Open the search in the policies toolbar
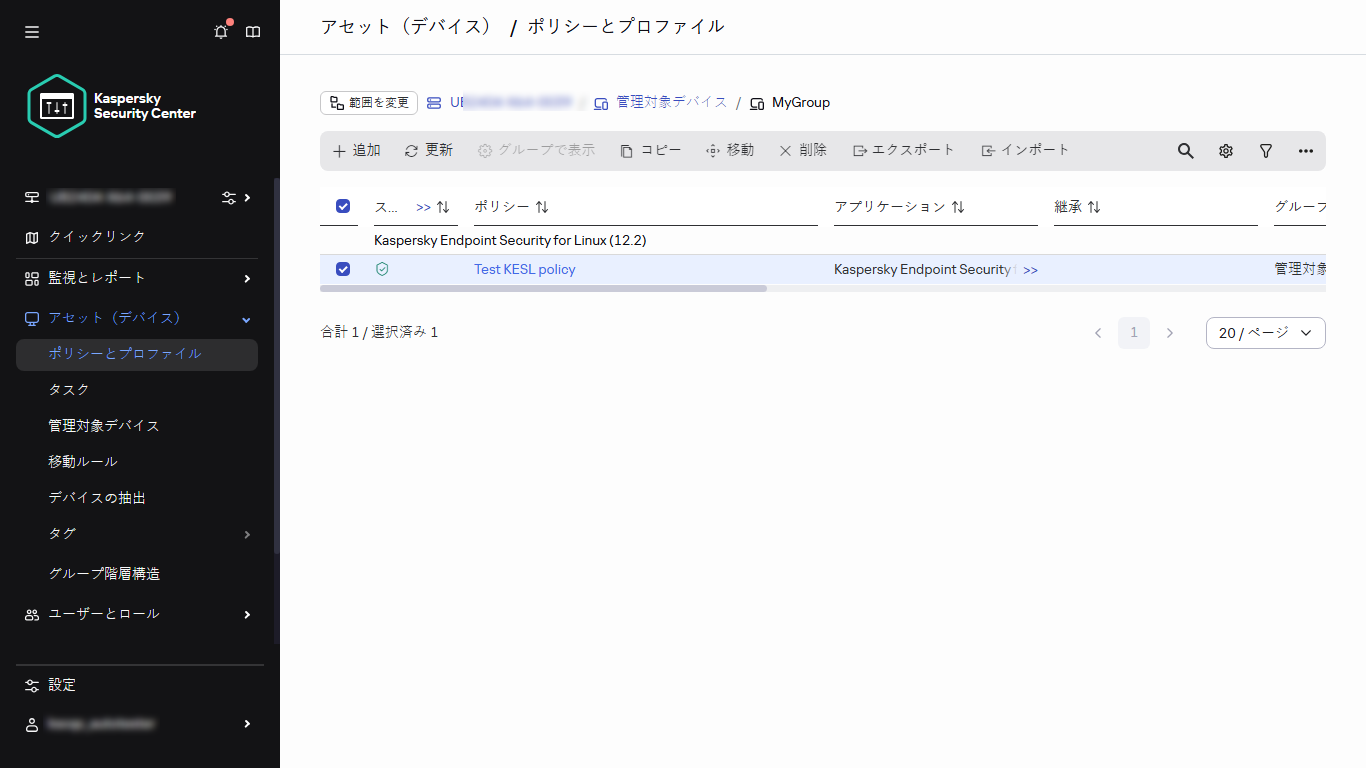This screenshot has width=1366, height=768. coord(1185,150)
